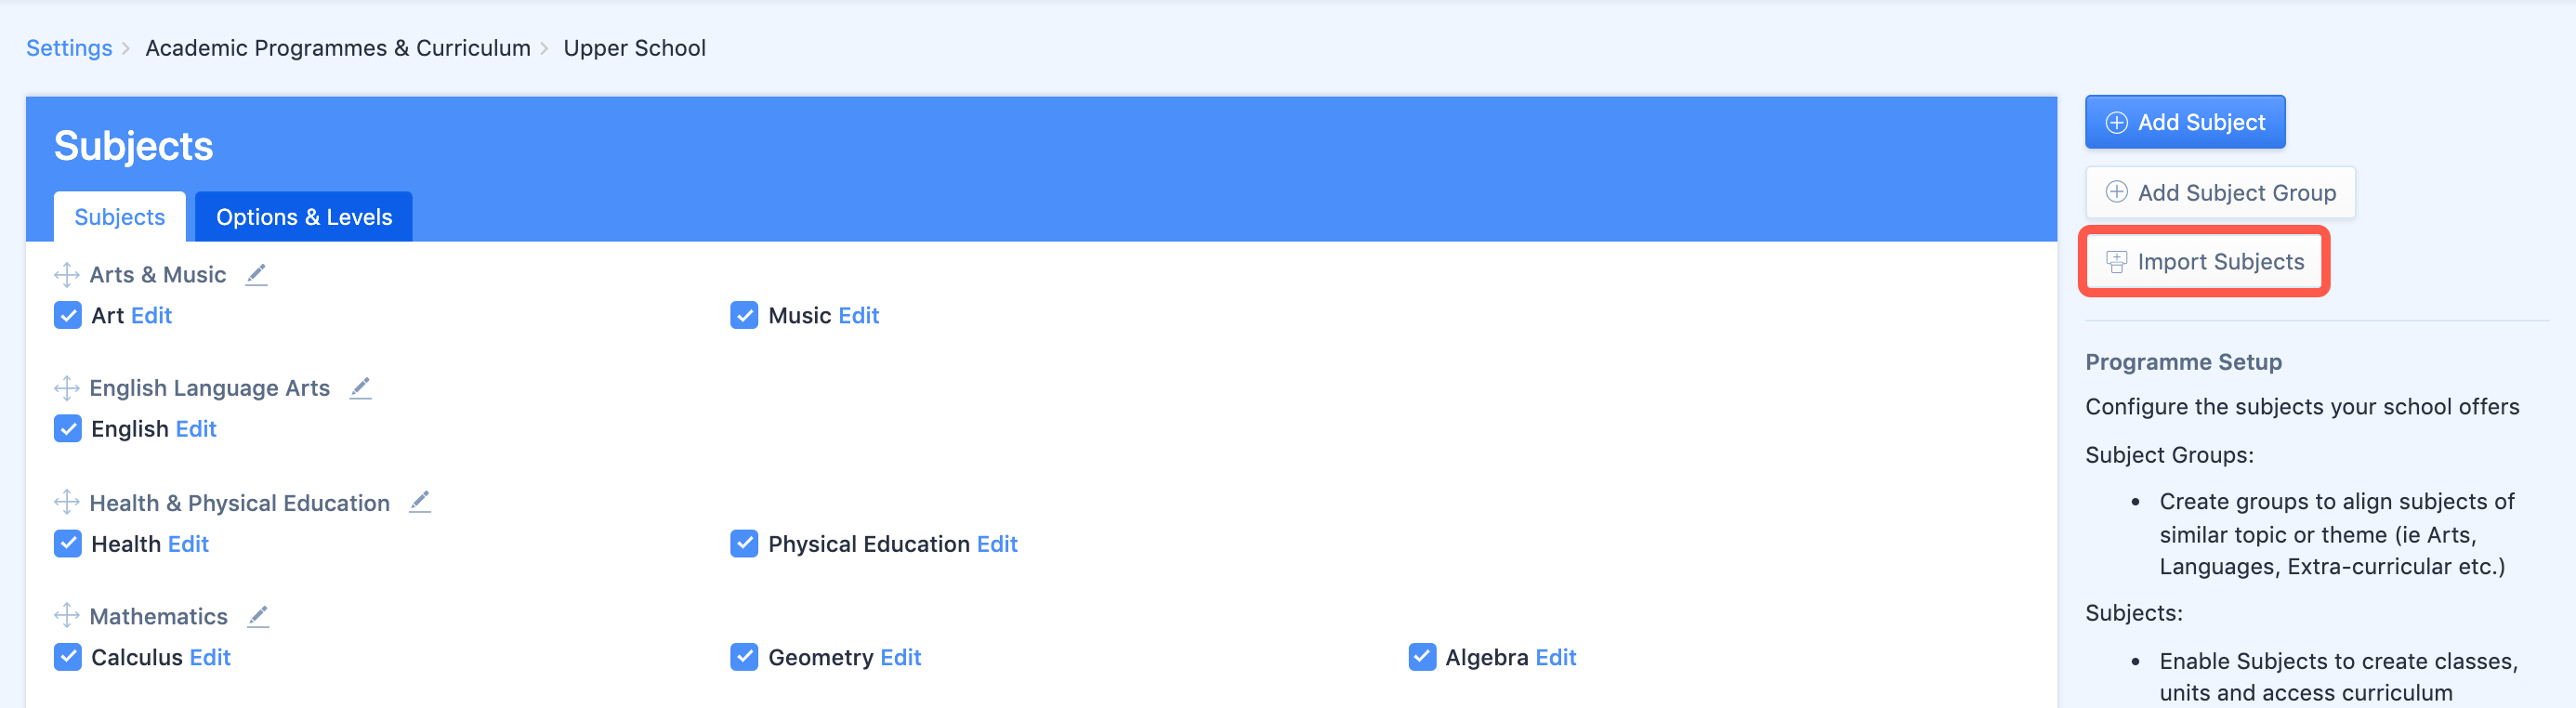Click the pencil icon beside Arts & Music
Viewport: 2576px width, 708px height.
[257, 274]
